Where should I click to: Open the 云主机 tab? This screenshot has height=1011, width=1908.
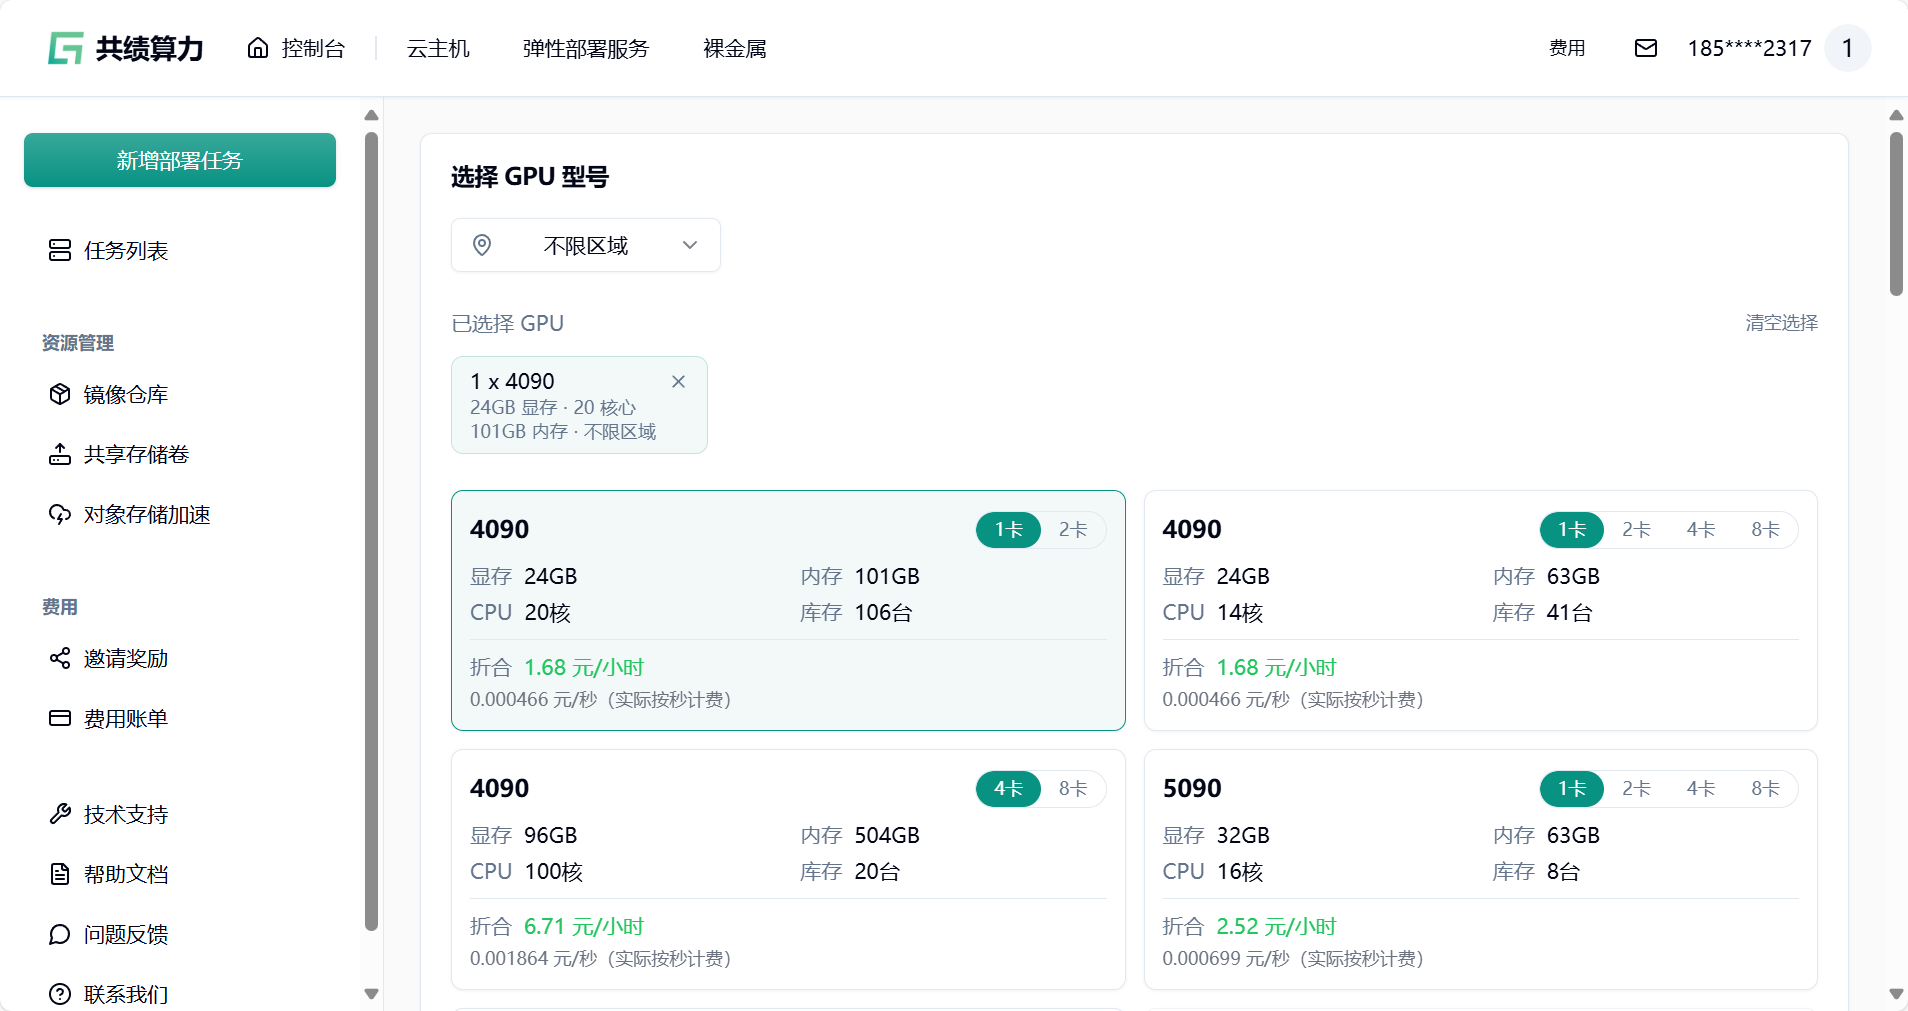tap(438, 48)
